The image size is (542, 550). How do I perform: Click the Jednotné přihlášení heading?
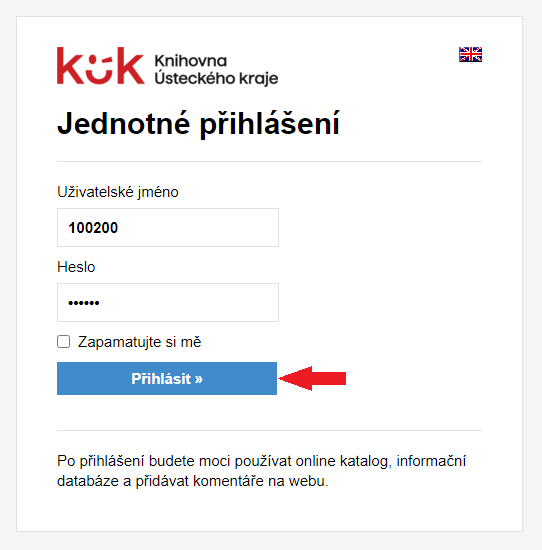click(198, 124)
